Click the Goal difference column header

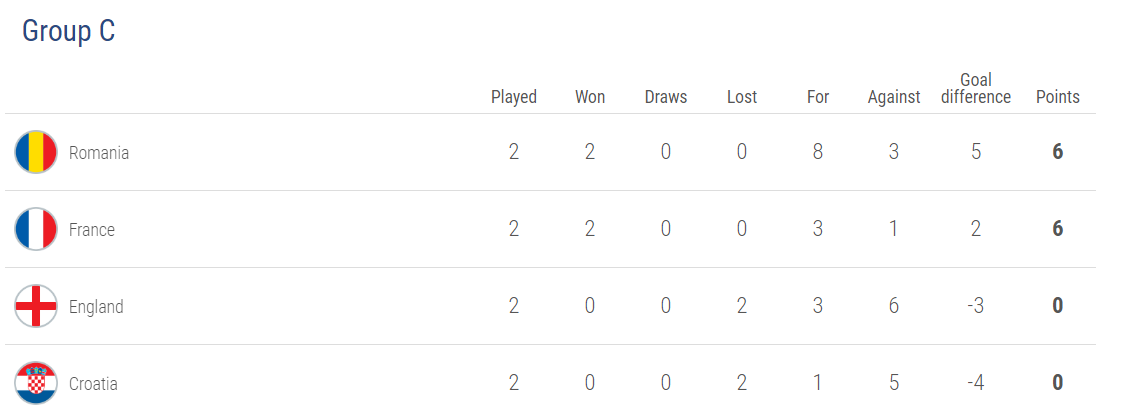[x=976, y=88]
